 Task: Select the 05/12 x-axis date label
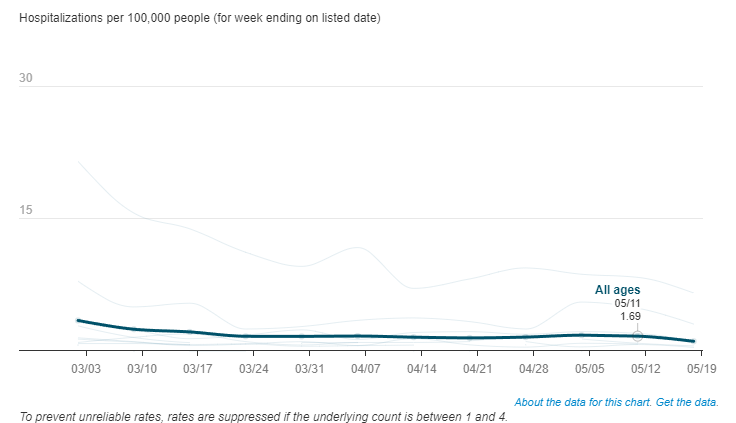[x=646, y=369]
